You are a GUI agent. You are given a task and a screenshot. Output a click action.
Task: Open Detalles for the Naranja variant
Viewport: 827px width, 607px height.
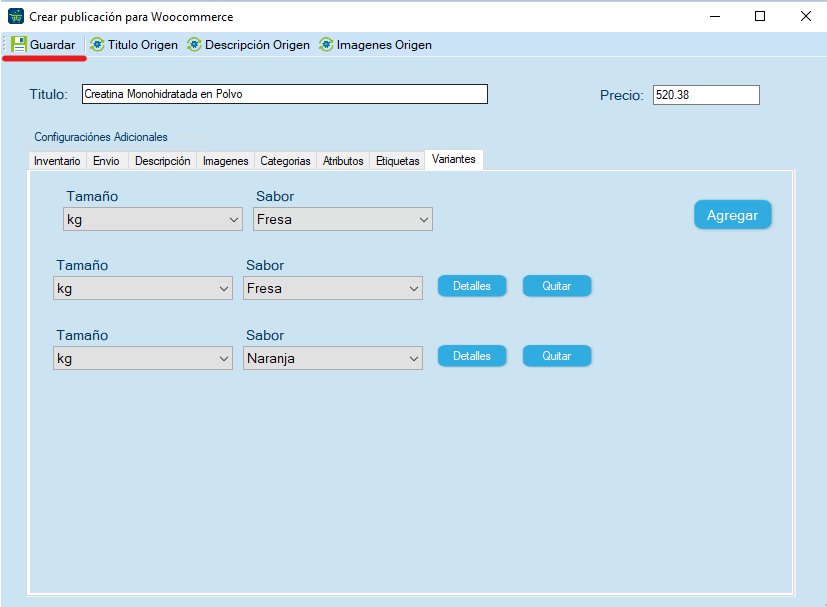tap(472, 356)
